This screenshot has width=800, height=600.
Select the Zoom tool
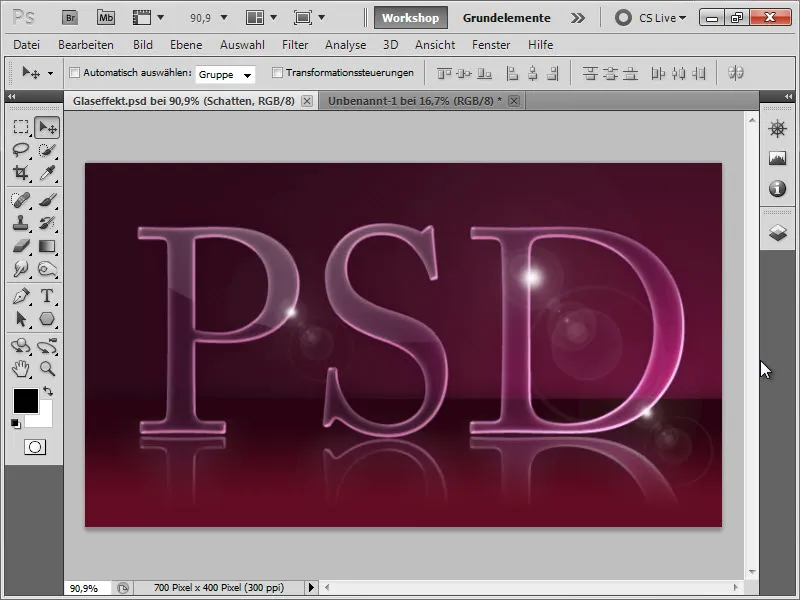pos(47,369)
